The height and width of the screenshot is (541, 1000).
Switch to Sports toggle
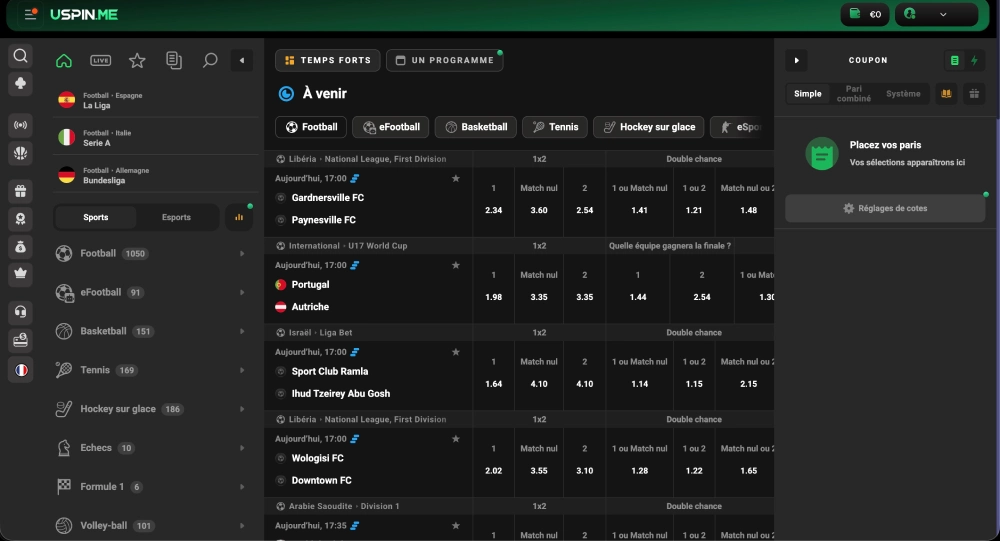point(96,218)
